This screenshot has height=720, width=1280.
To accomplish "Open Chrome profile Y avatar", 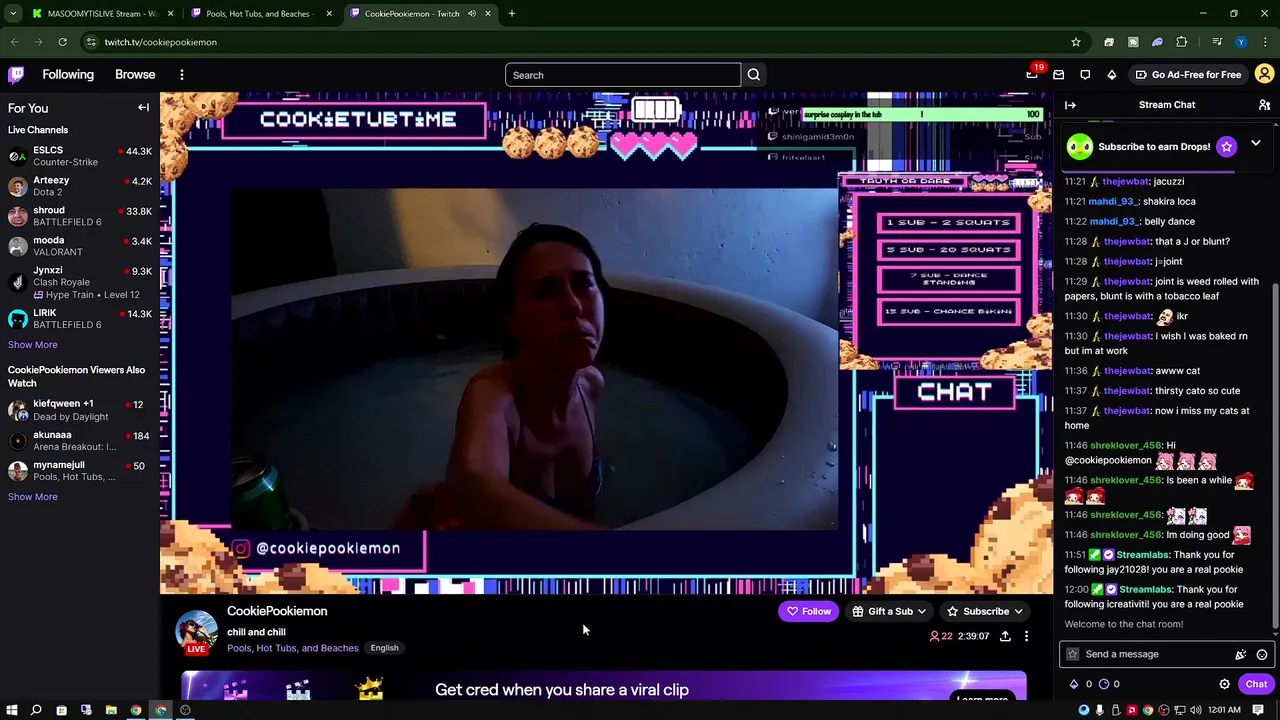I will (1241, 42).
